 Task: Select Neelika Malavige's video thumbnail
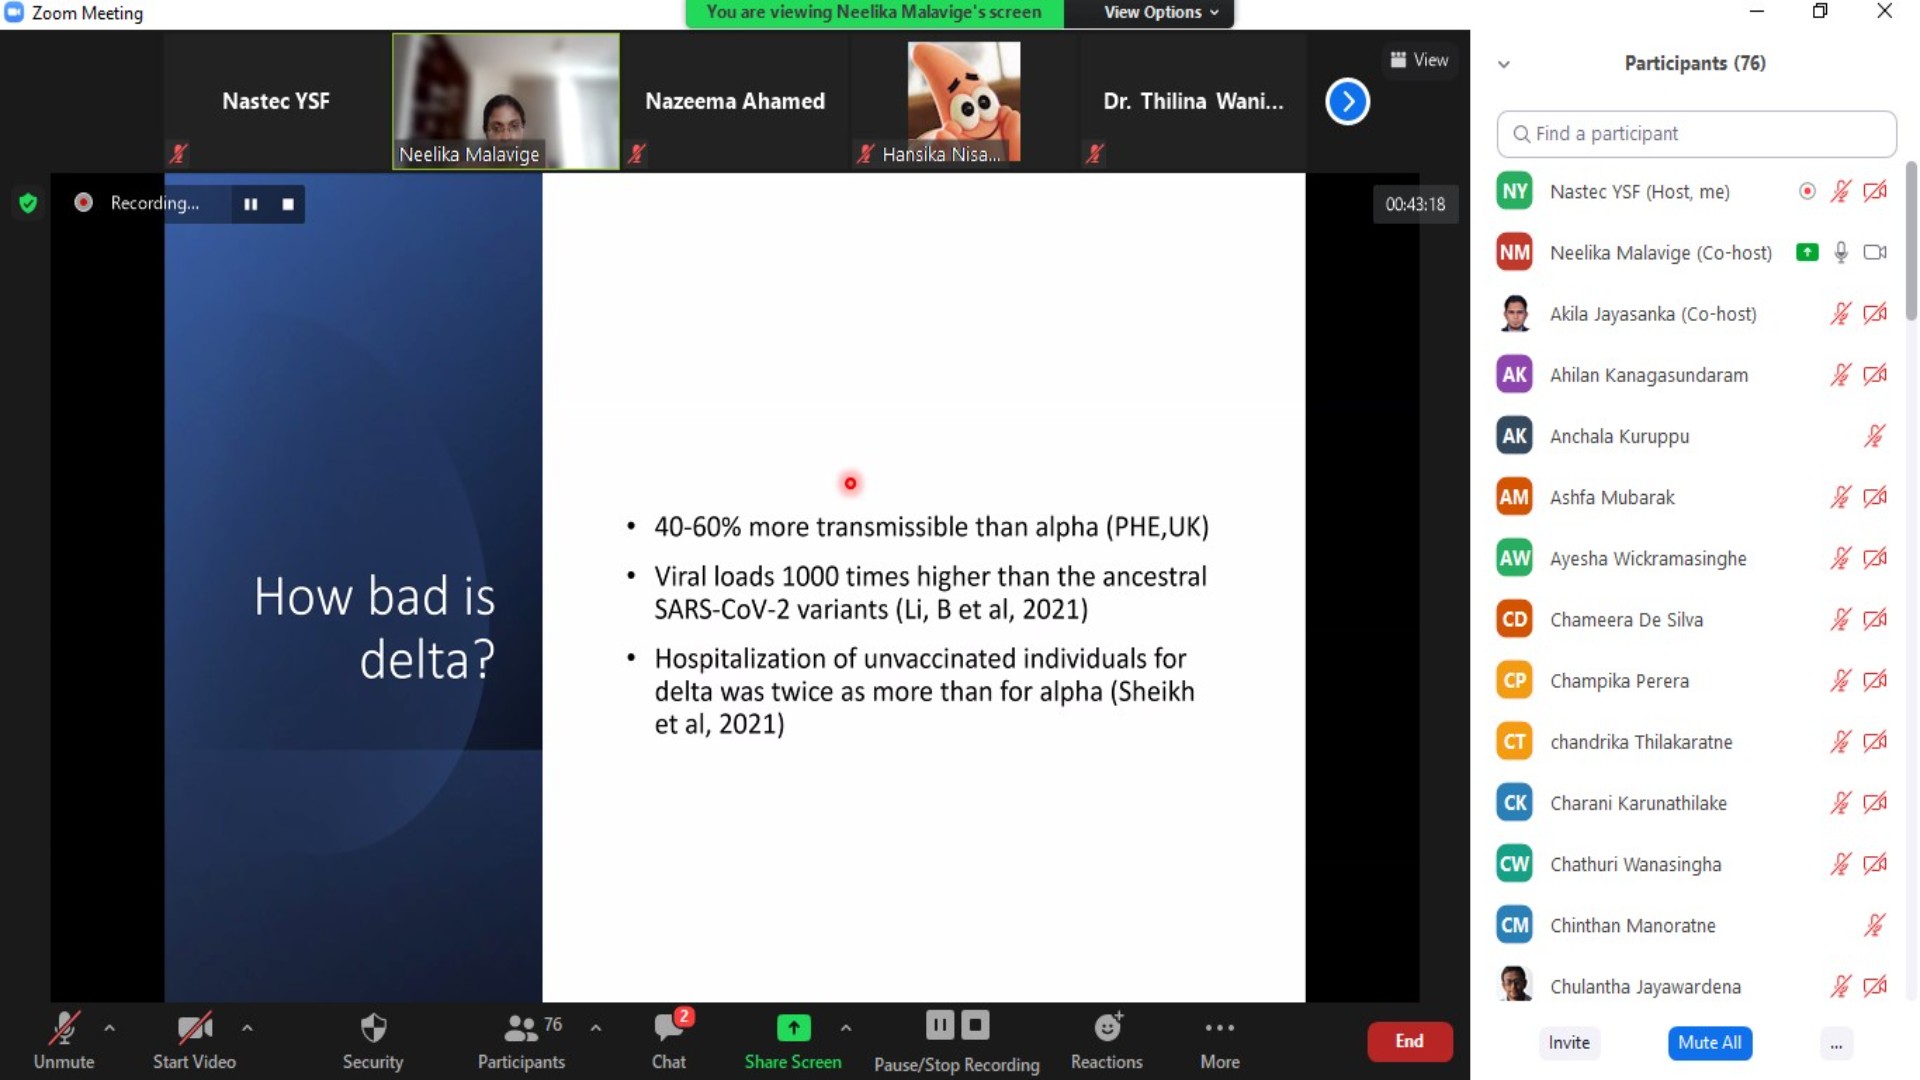506,101
